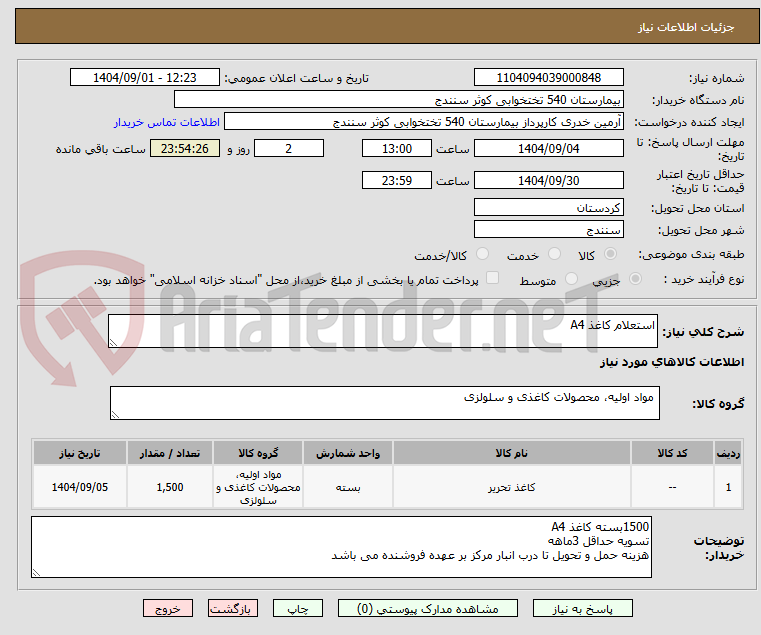Click the price validity date 1404/09/30

(x=549, y=181)
